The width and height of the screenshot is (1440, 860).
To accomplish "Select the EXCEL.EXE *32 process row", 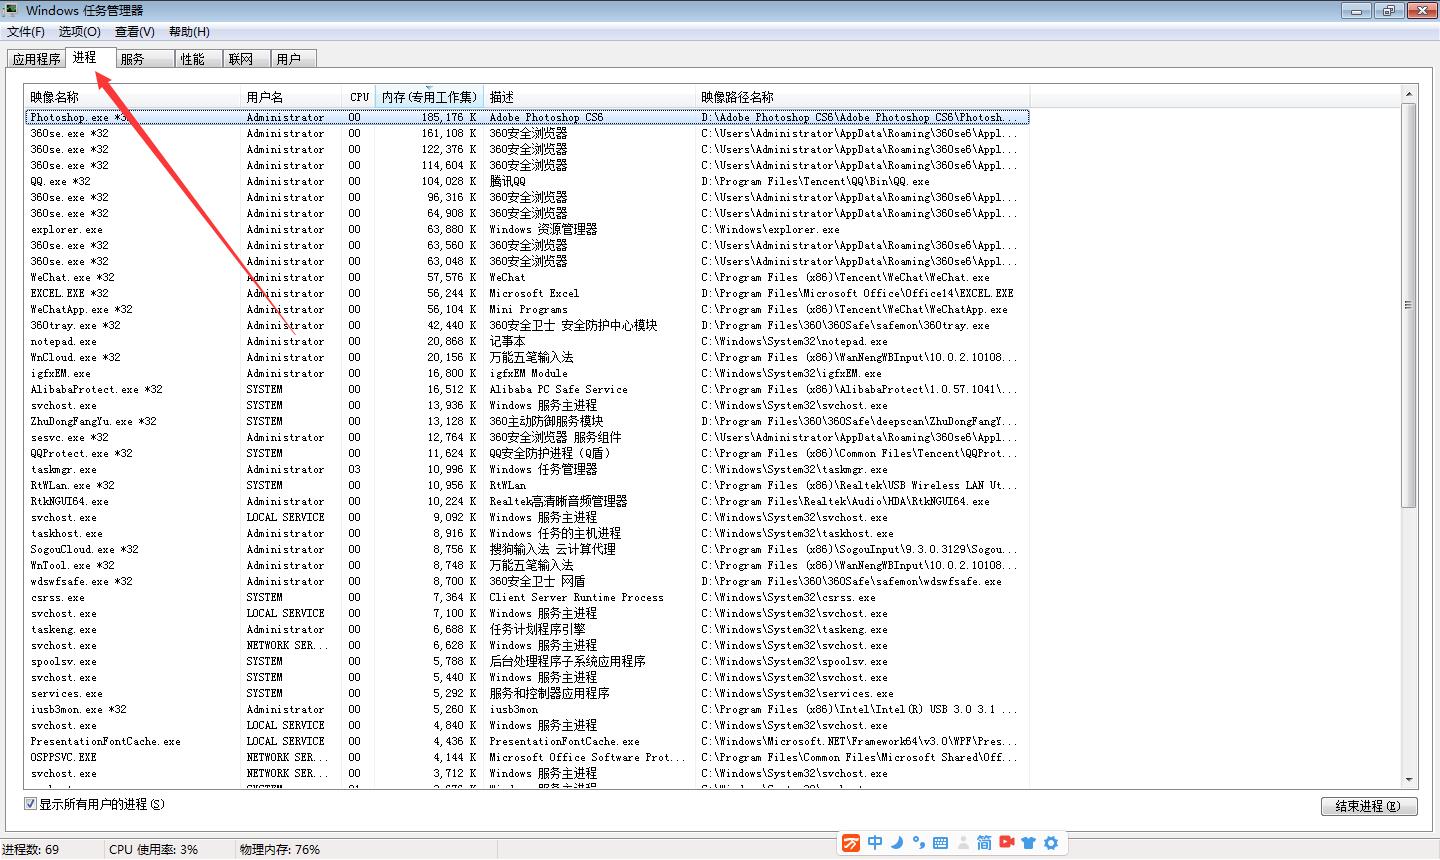I will (527, 293).
